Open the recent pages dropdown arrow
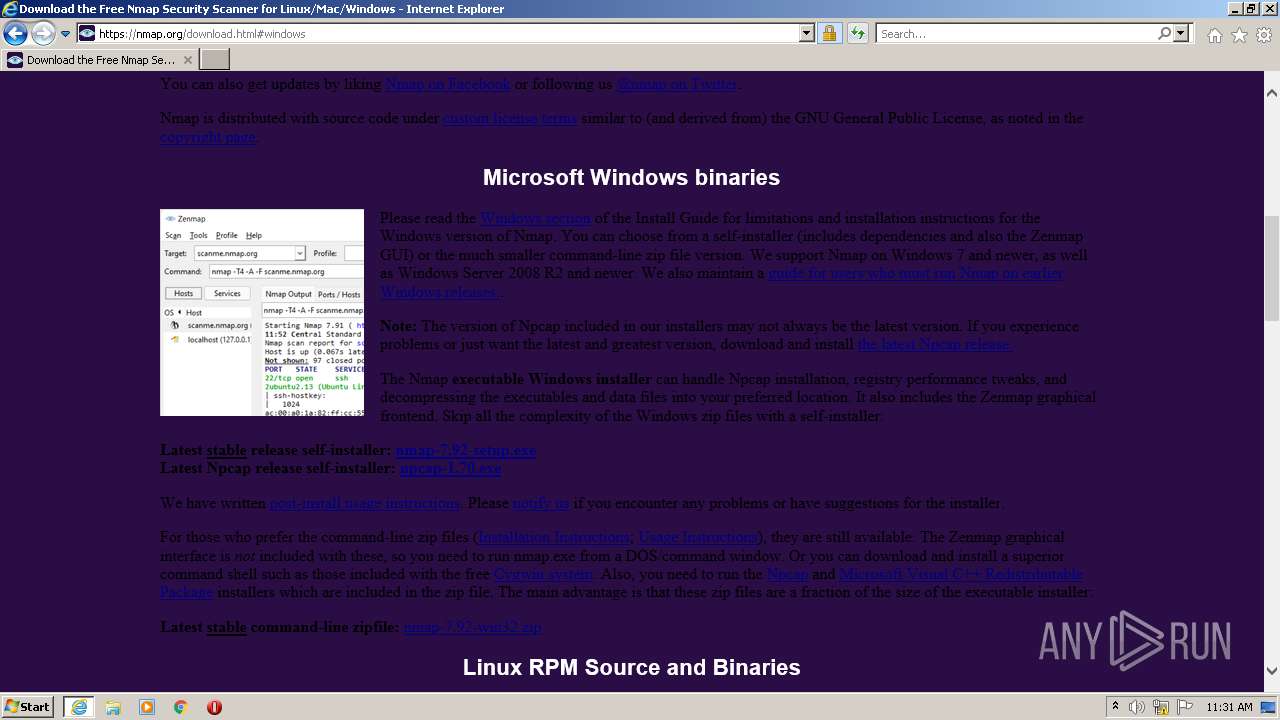Viewport: 1280px width, 720px height. (65, 34)
